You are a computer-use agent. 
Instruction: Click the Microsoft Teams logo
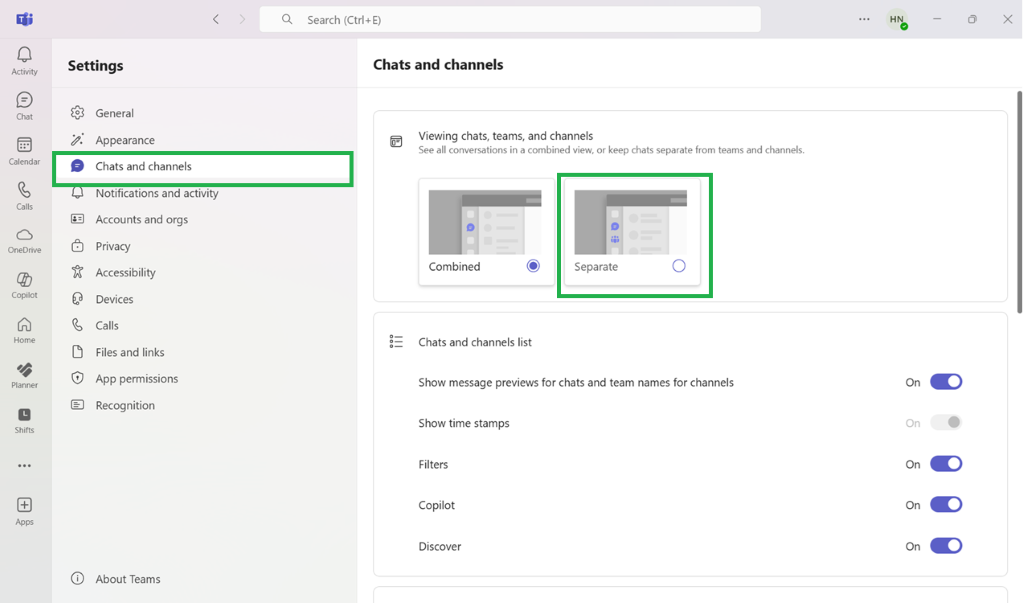[24, 19]
